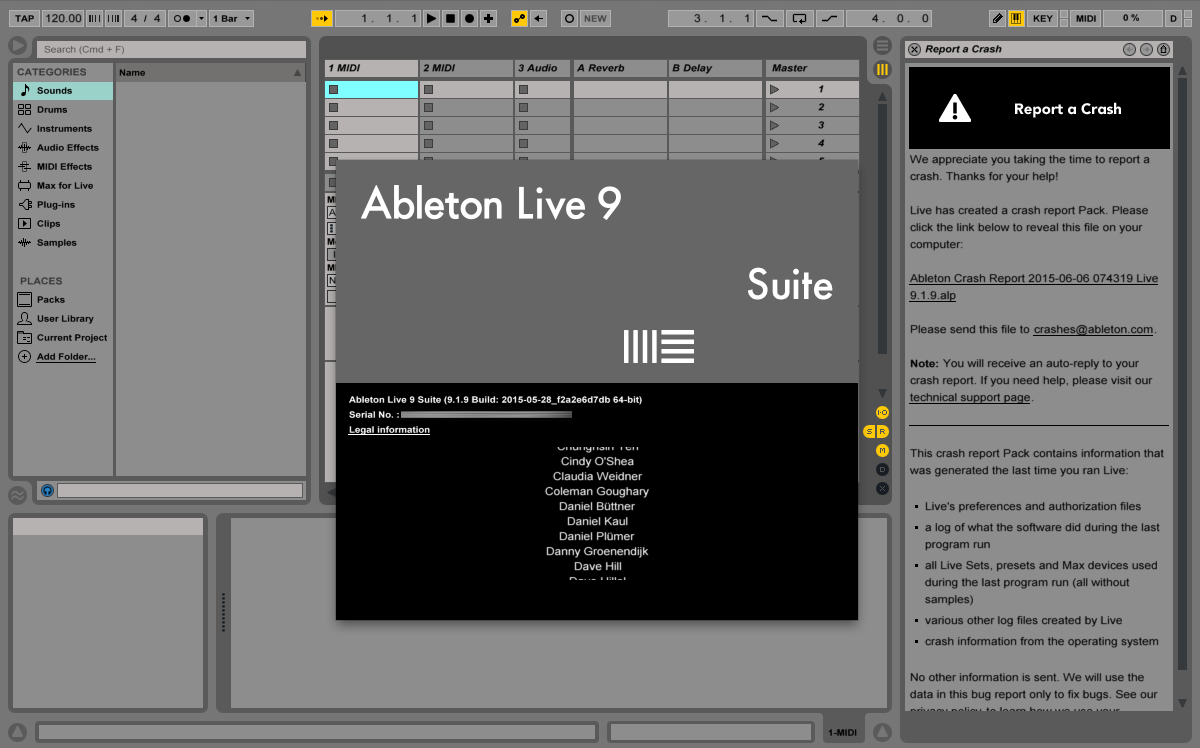Select the Max for Live category
The width and height of the screenshot is (1200, 748).
coord(63,186)
